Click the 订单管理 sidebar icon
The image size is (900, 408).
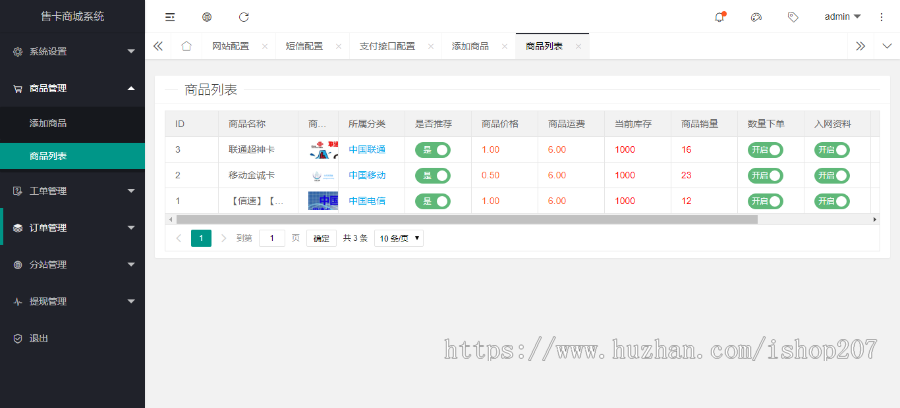pyautogui.click(x=18, y=228)
